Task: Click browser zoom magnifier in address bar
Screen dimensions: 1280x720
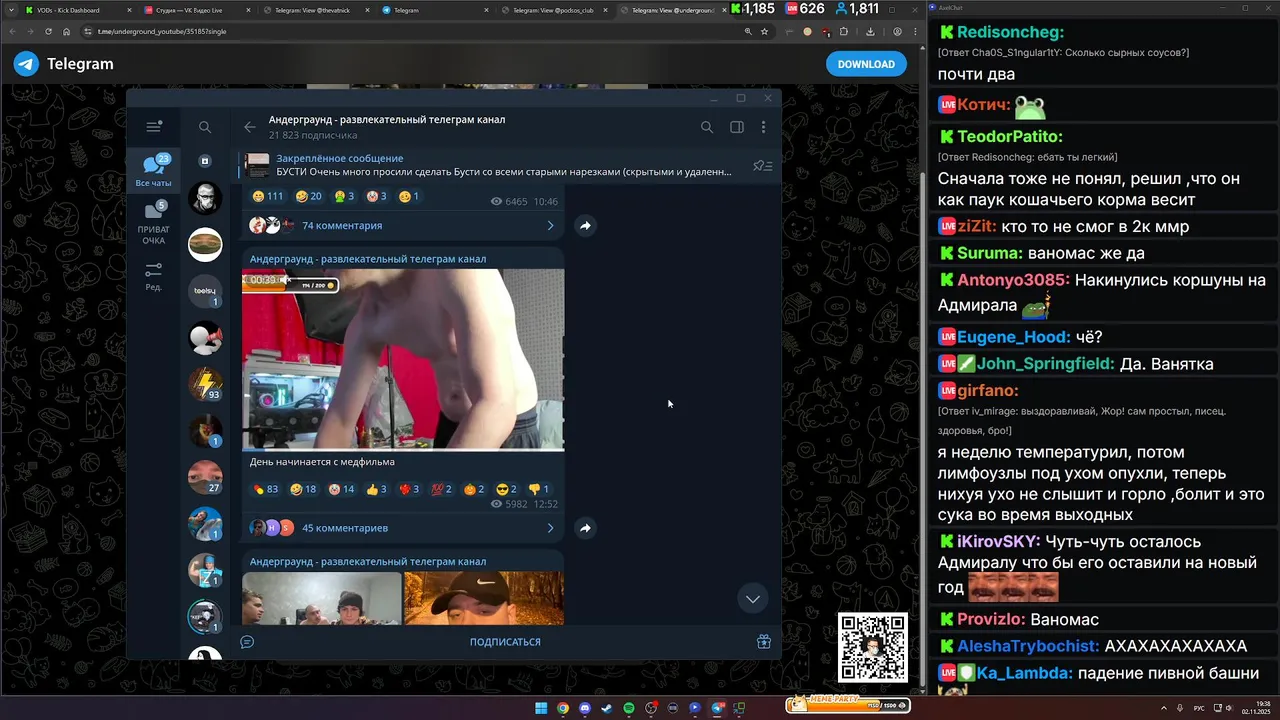Action: tap(747, 31)
